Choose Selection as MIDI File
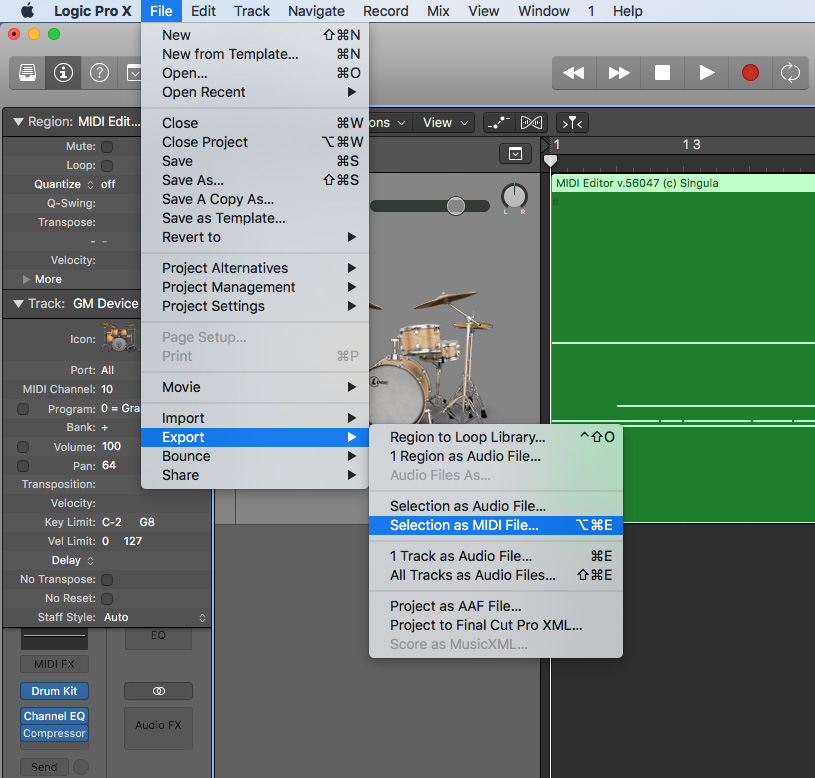Screen dimensions: 815x778 [x=495, y=525]
